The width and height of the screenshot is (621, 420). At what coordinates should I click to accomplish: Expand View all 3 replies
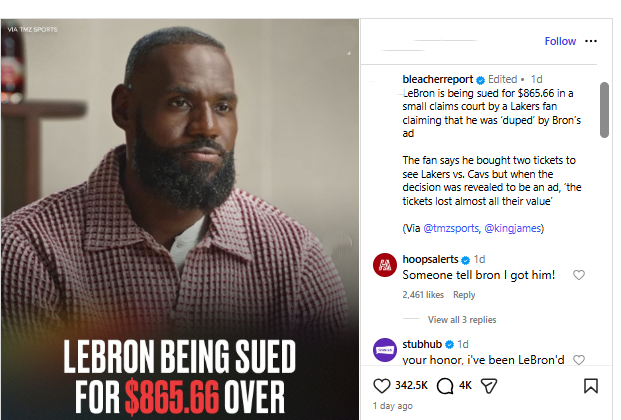(x=461, y=320)
